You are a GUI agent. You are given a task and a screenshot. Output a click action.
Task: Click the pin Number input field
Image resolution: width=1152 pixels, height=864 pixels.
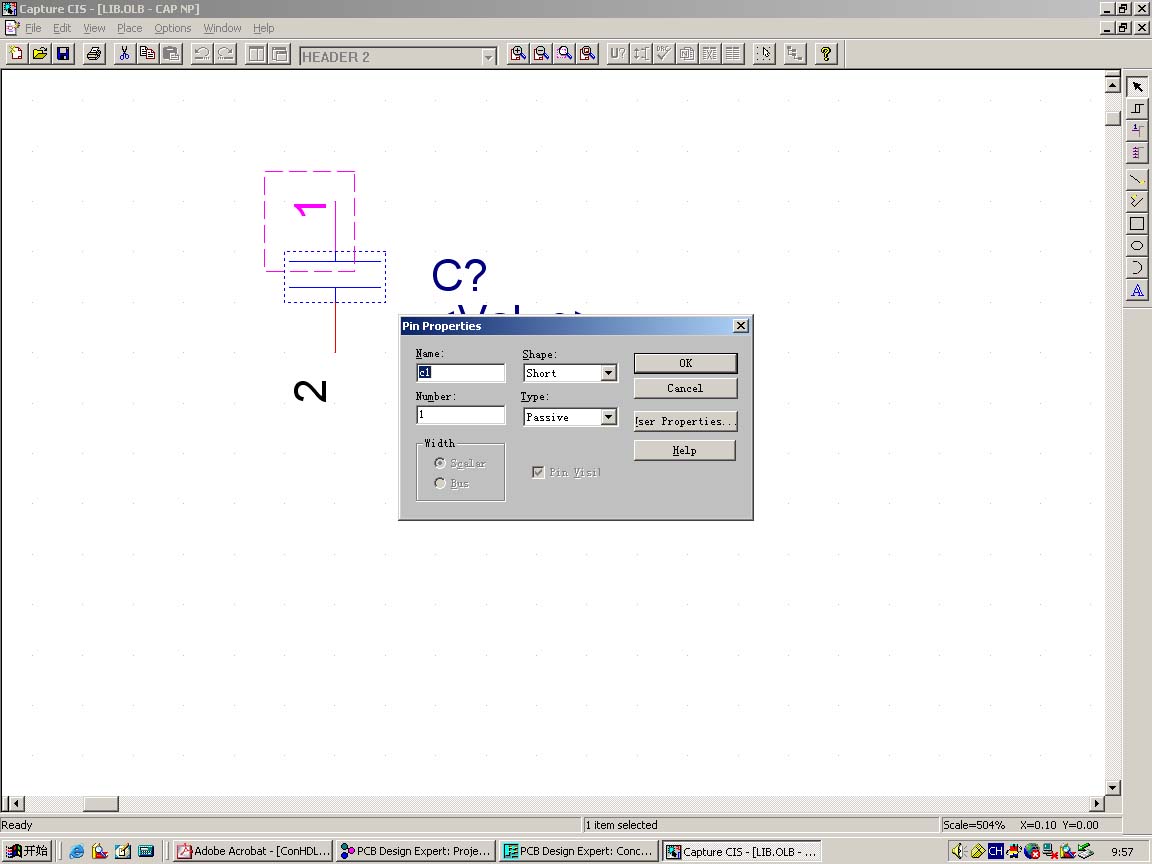click(x=461, y=415)
